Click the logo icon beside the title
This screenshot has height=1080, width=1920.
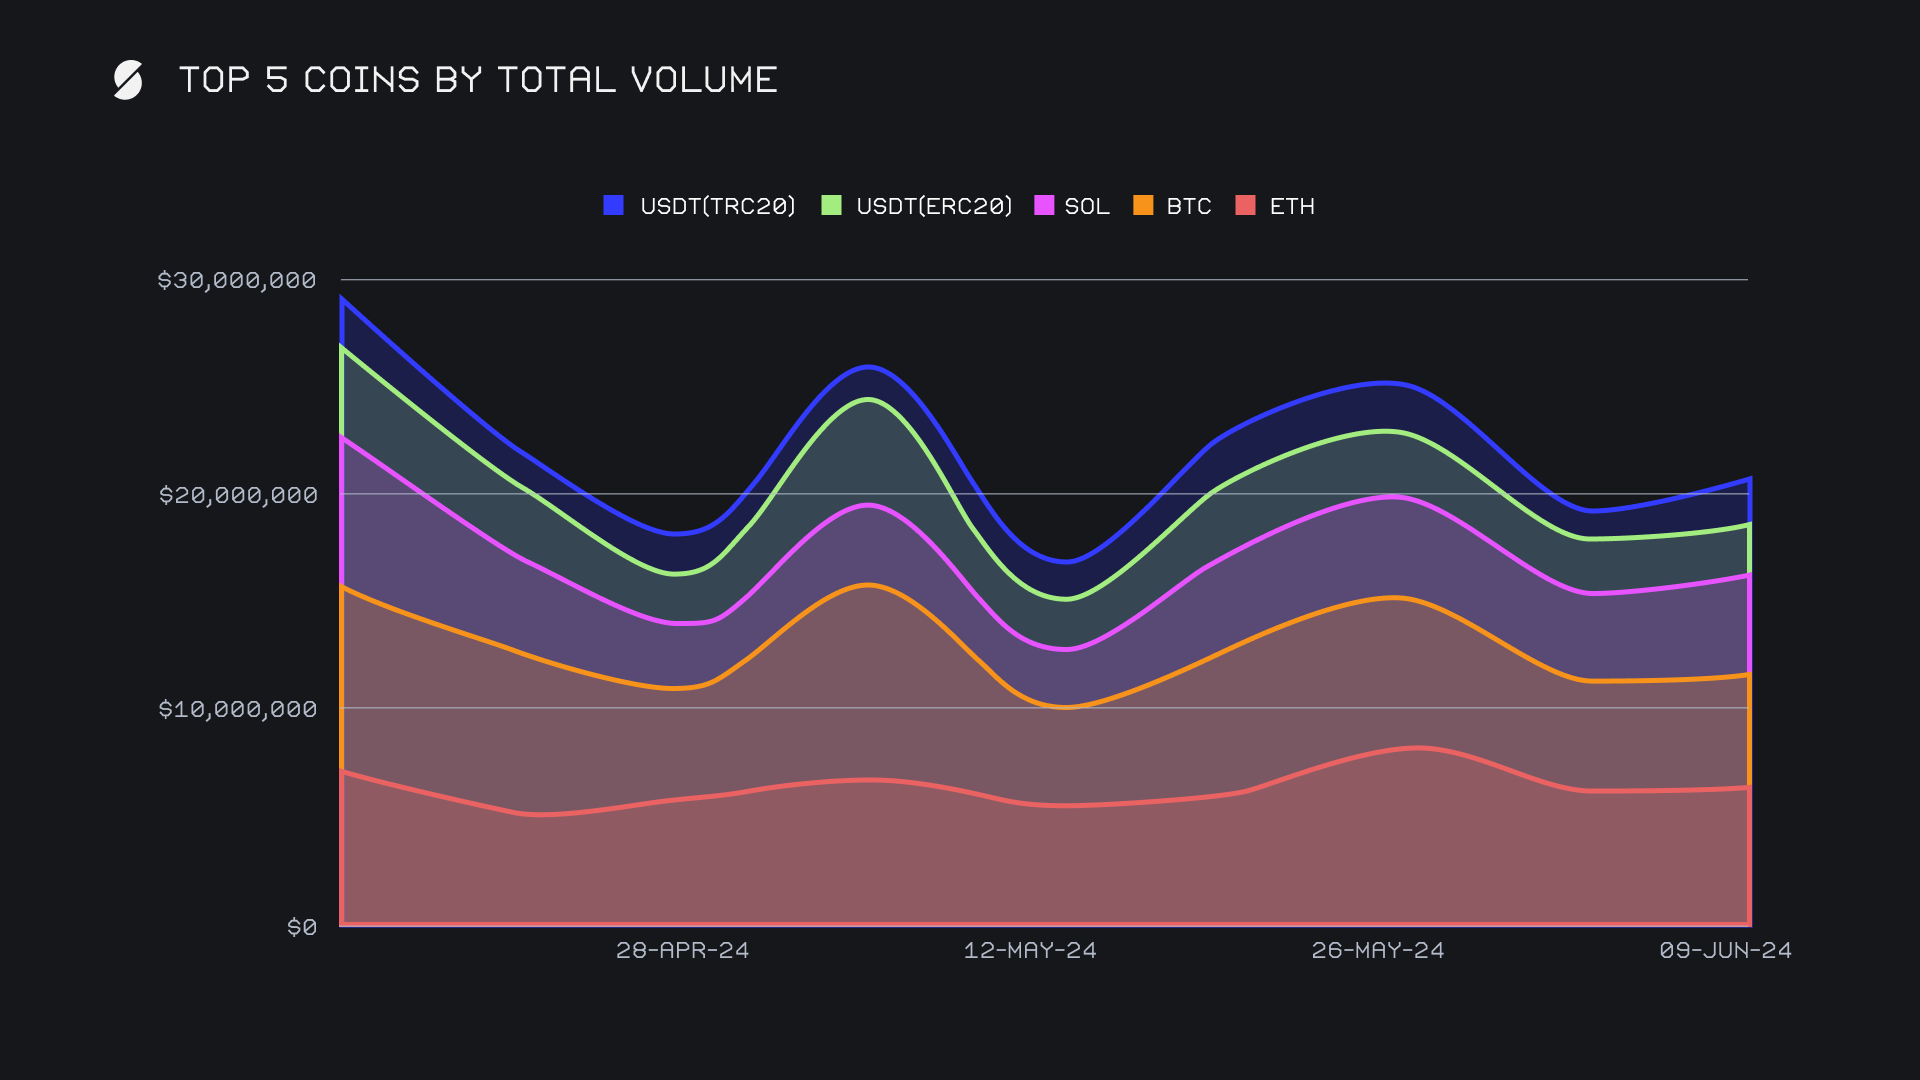128,80
